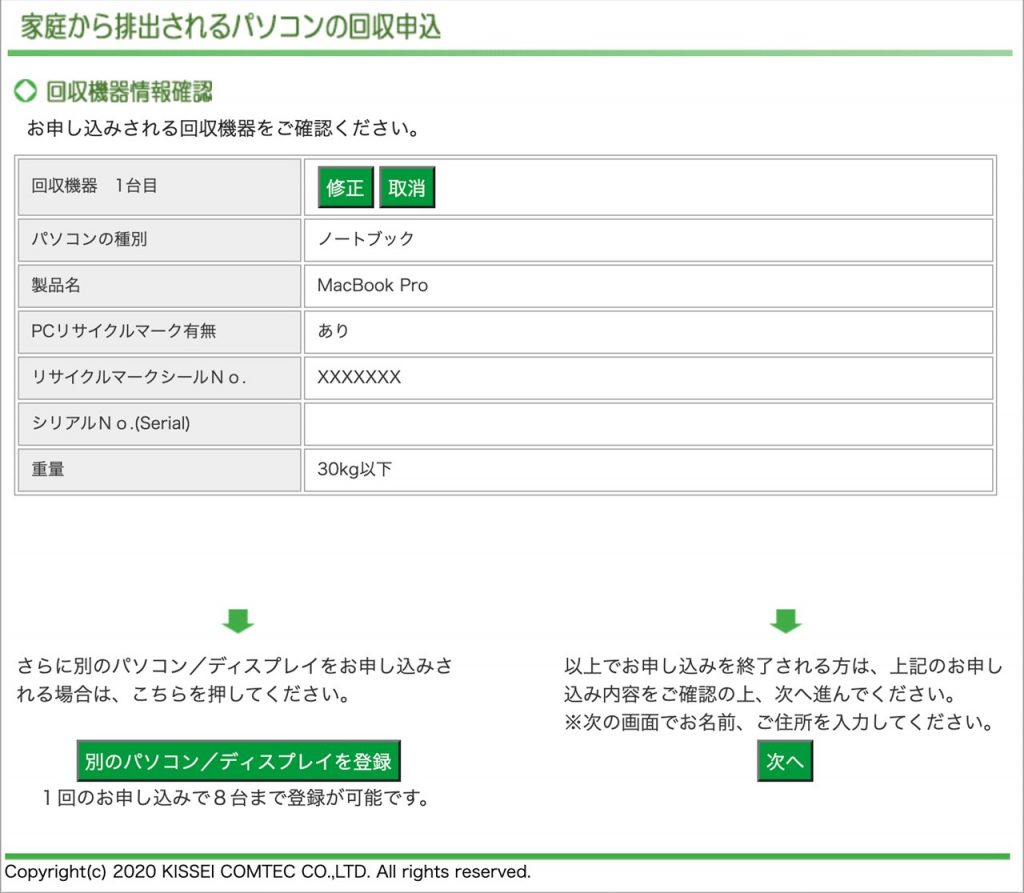Click the パソコンの種別 label
Image resolution: width=1024 pixels, height=893 pixels.
point(89,239)
